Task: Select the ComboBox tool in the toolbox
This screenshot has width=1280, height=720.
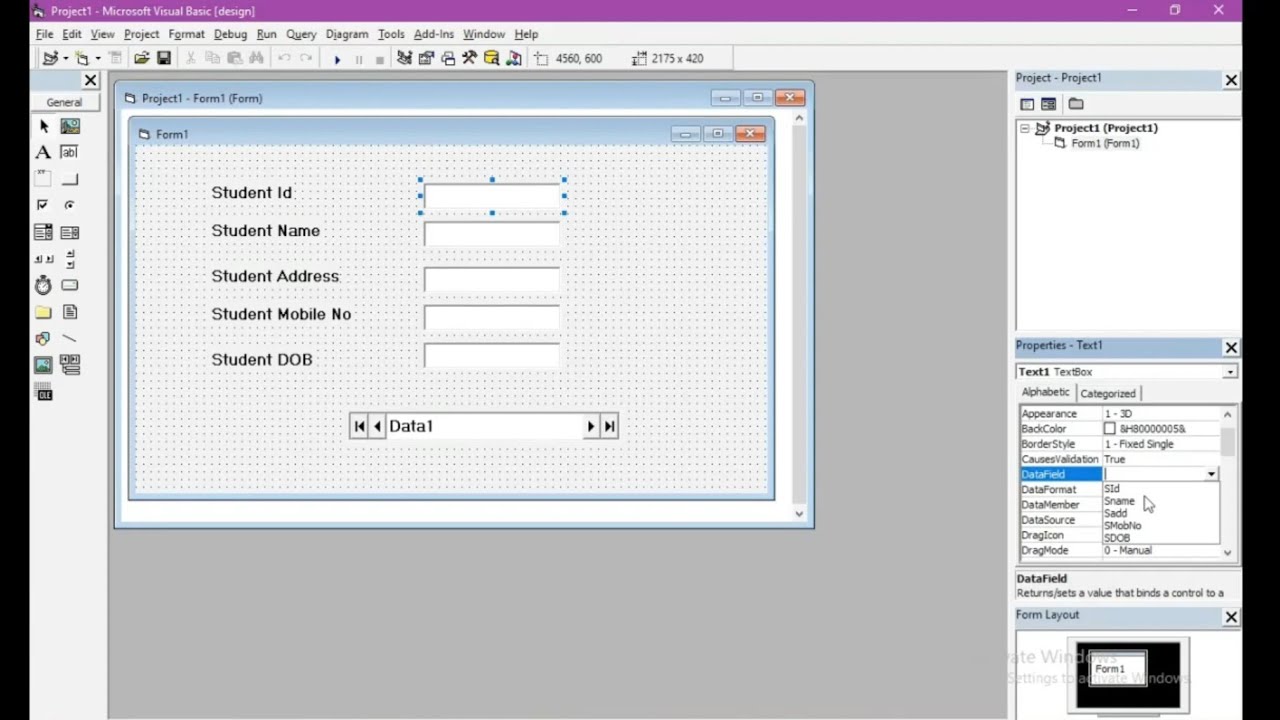Action: tap(43, 232)
